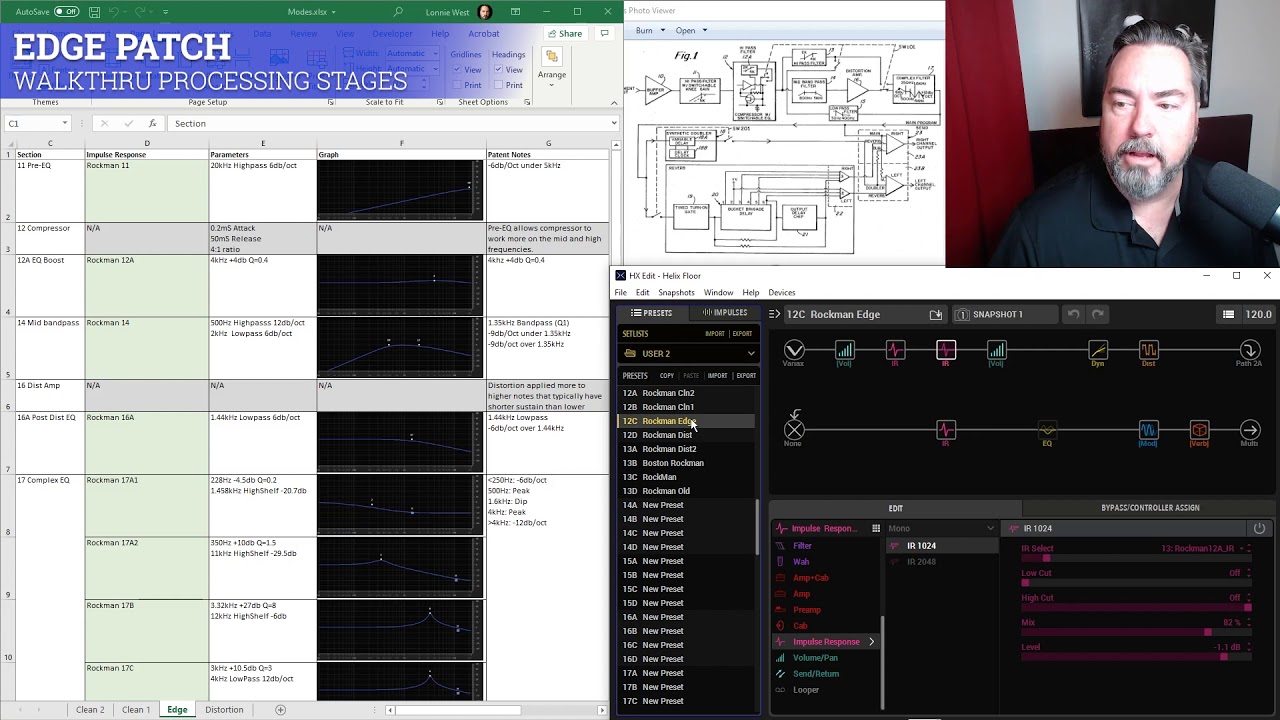Toggle Headings View checkbox
Viewport: 1280px width, 720px height.
click(498, 70)
